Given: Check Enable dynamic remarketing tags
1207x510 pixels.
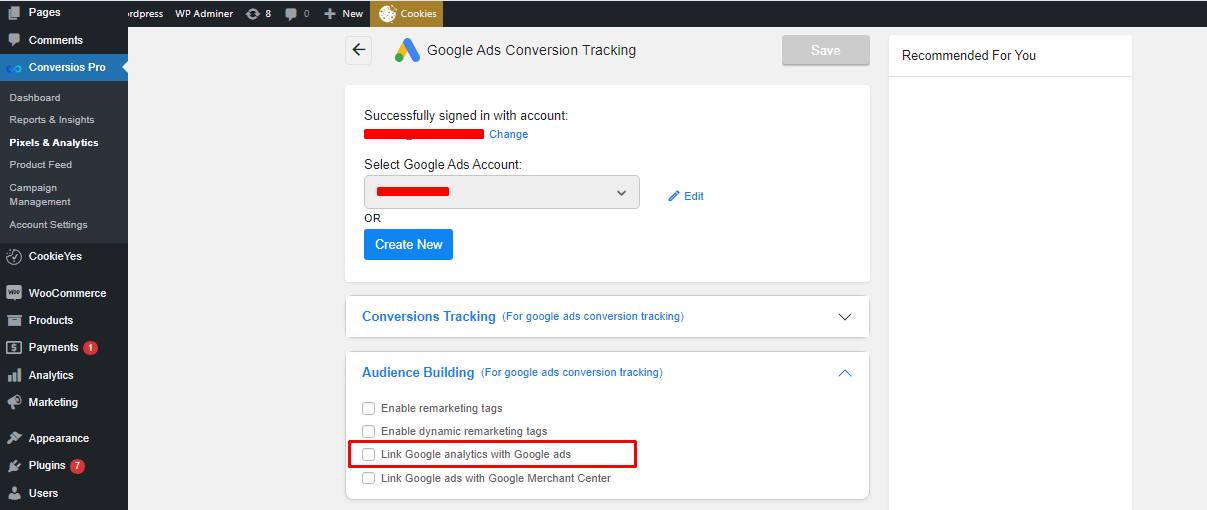Looking at the screenshot, I should (x=368, y=431).
